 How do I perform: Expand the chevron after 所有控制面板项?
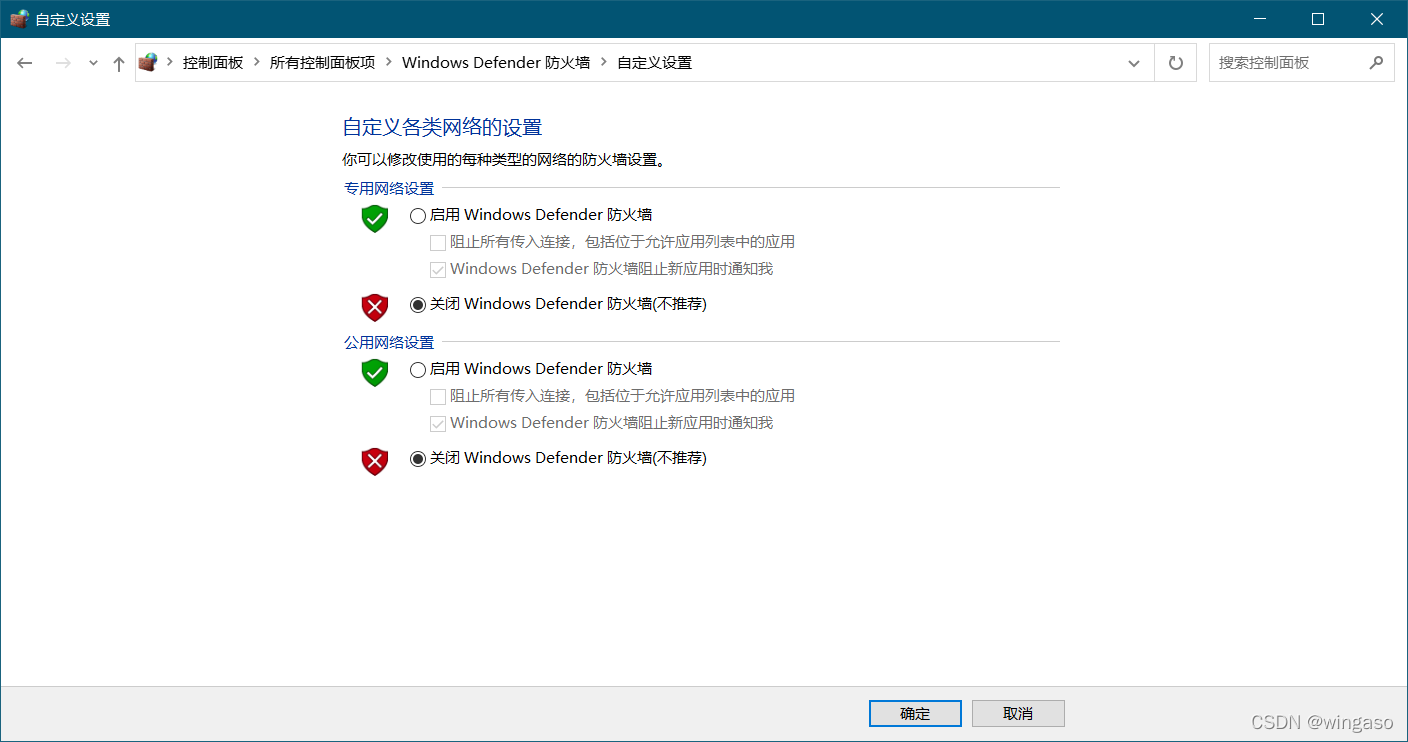point(389,62)
